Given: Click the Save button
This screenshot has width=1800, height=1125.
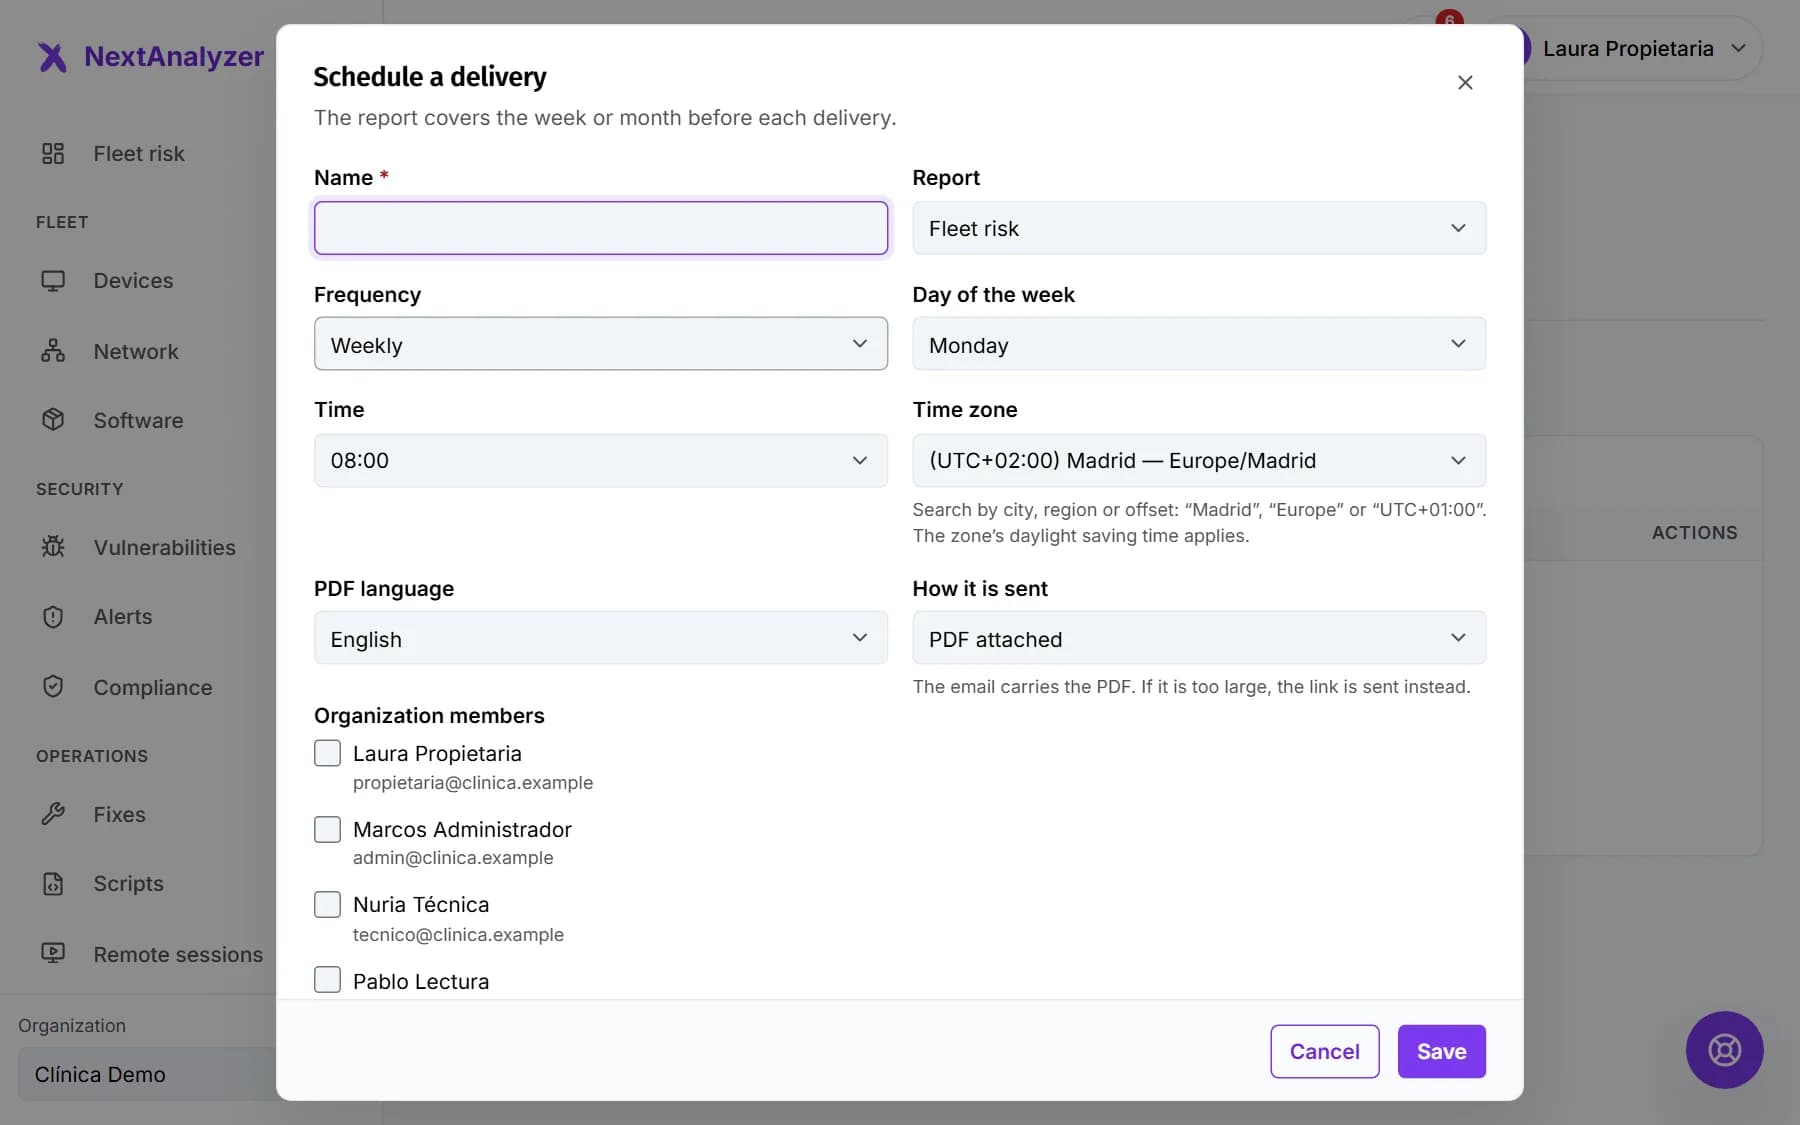Looking at the screenshot, I should 1441,1051.
